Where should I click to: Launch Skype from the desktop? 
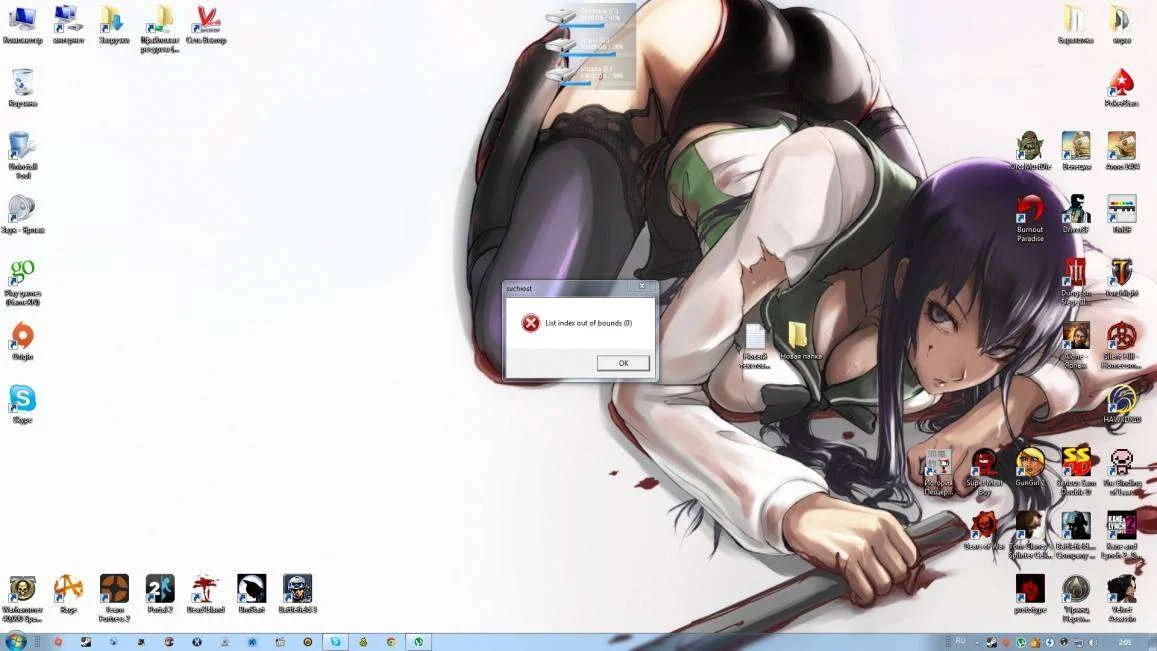coord(23,404)
